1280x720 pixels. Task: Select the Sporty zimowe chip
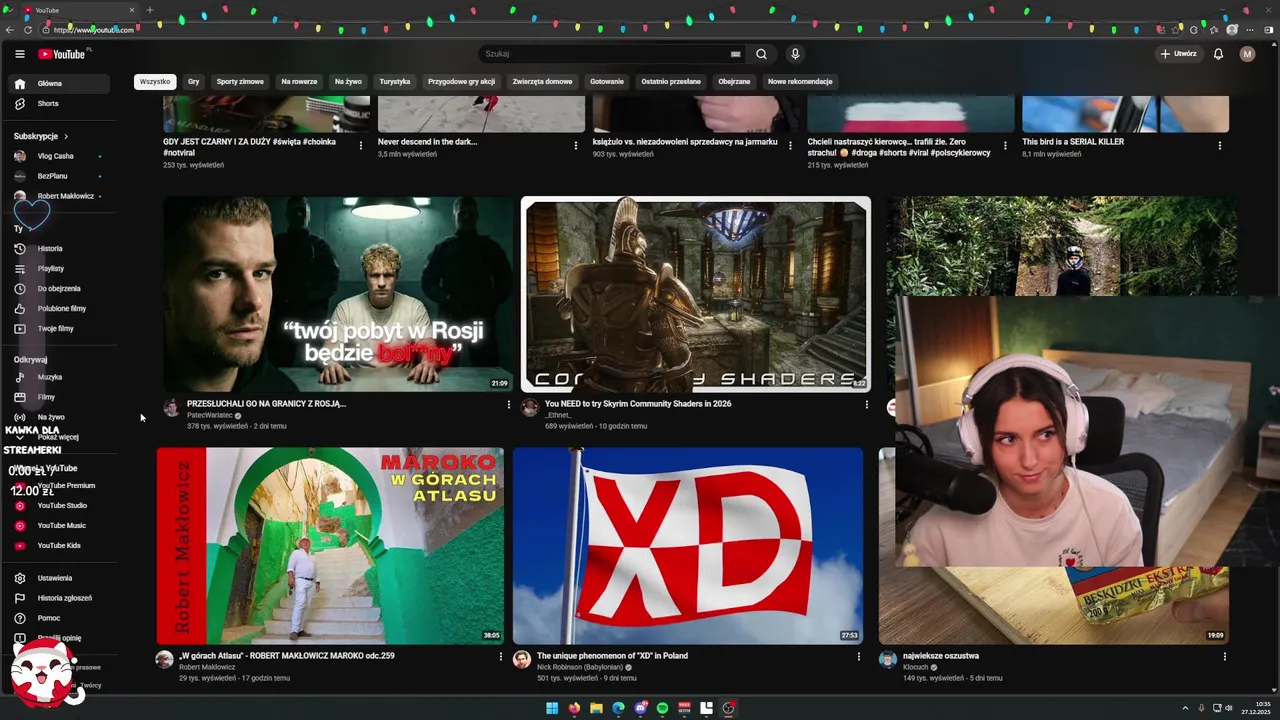pos(240,82)
